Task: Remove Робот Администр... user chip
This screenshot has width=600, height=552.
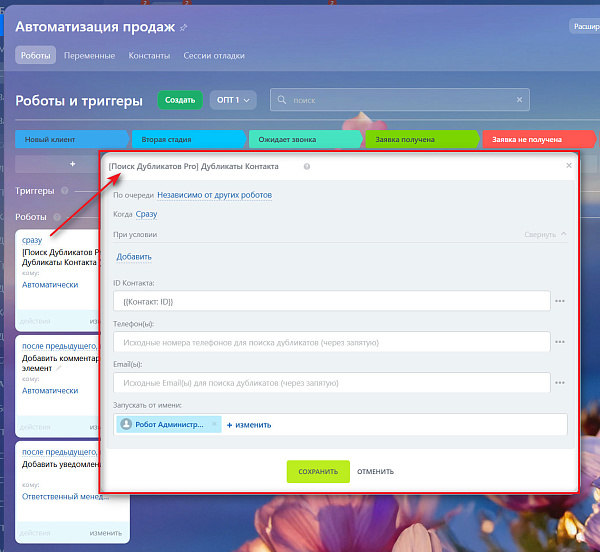Action: click(x=214, y=424)
